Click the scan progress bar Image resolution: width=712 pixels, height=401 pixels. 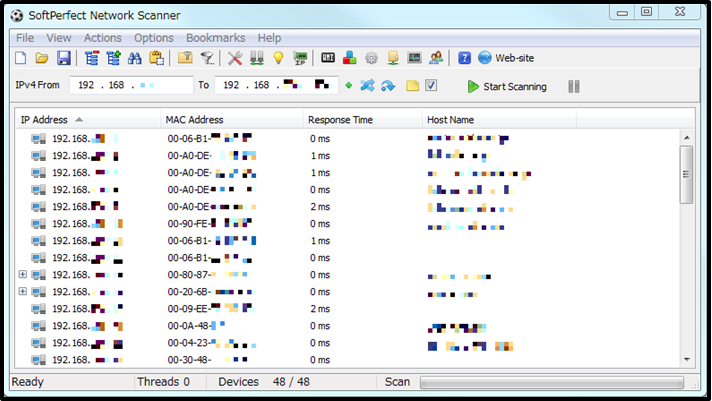point(552,382)
